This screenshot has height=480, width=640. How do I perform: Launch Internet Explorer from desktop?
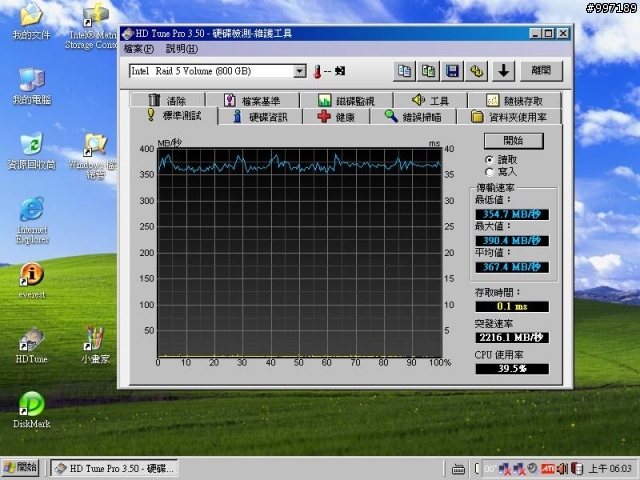[x=32, y=220]
